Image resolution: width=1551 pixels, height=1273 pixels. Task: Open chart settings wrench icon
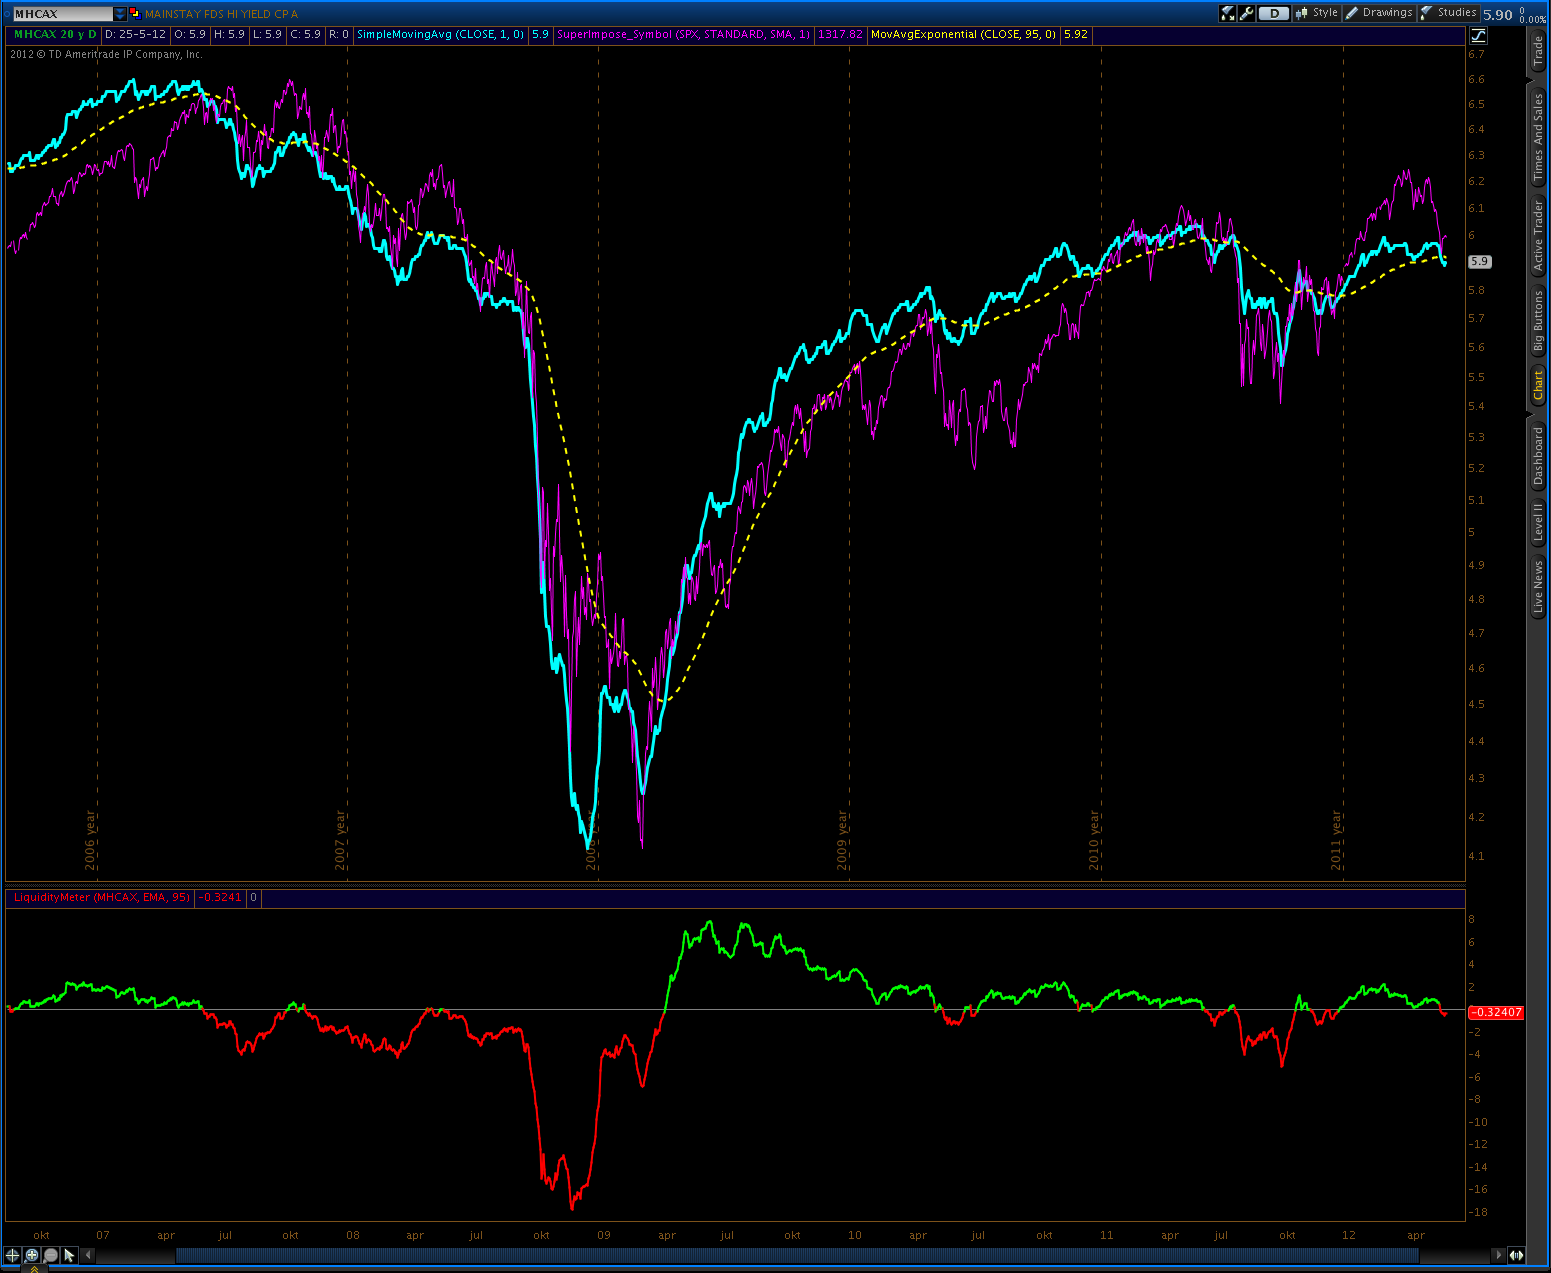pos(1247,13)
